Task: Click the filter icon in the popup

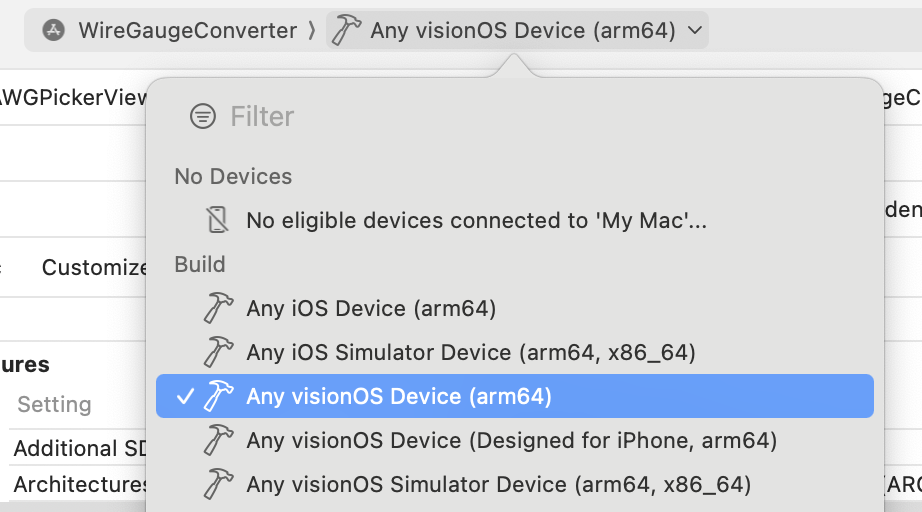Action: (203, 116)
